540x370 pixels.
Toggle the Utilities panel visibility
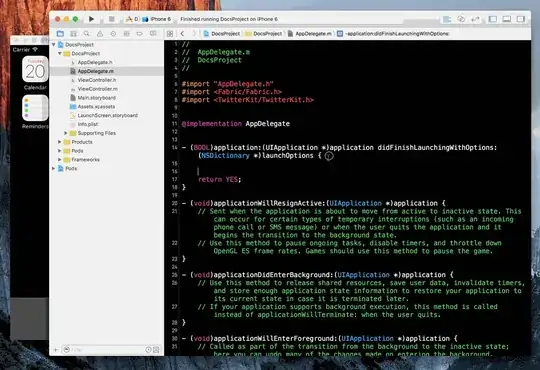tap(520, 19)
